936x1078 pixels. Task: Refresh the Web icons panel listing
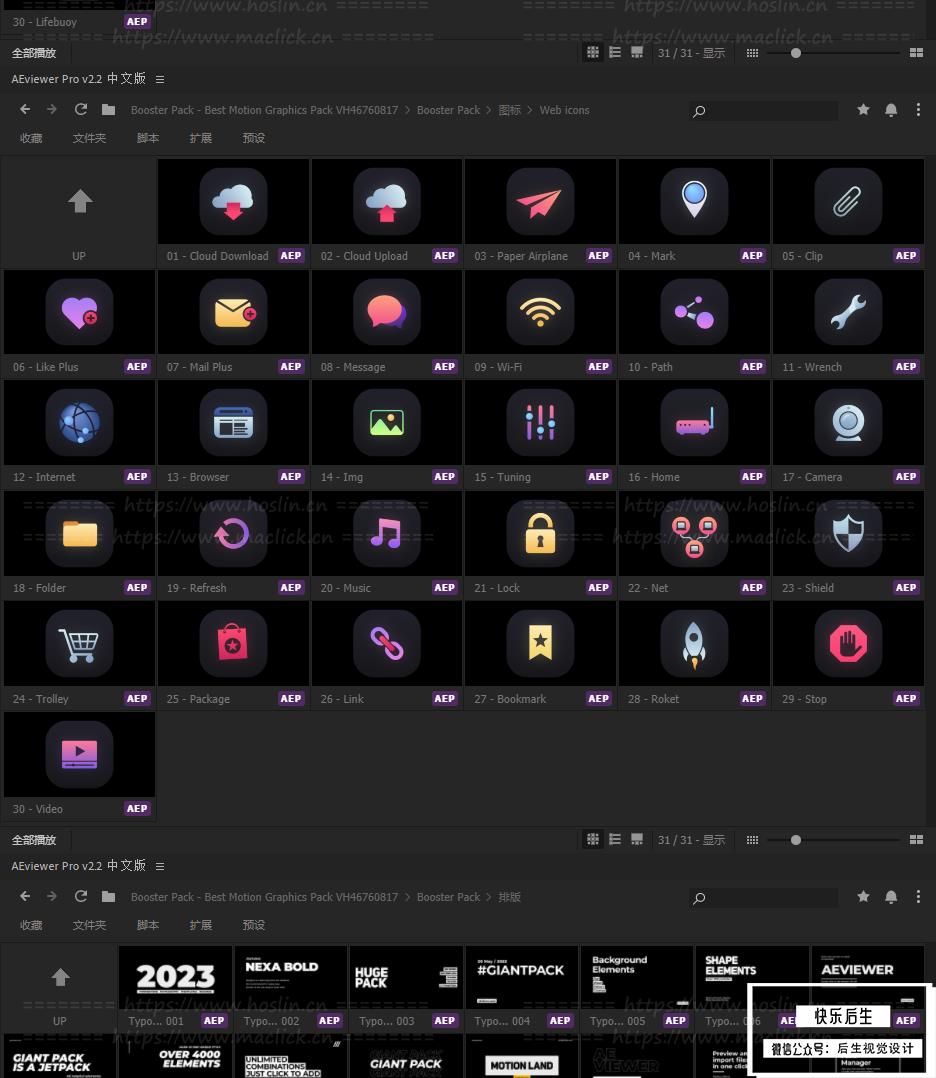click(80, 109)
